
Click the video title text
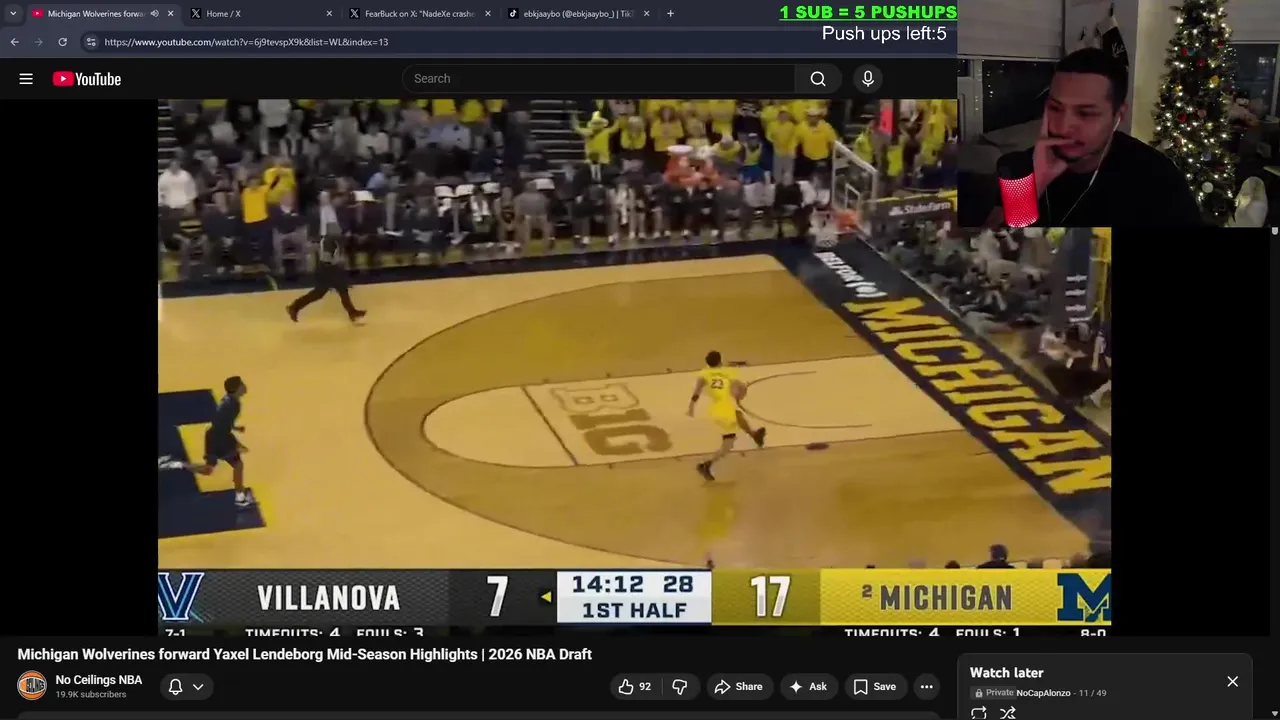[305, 654]
